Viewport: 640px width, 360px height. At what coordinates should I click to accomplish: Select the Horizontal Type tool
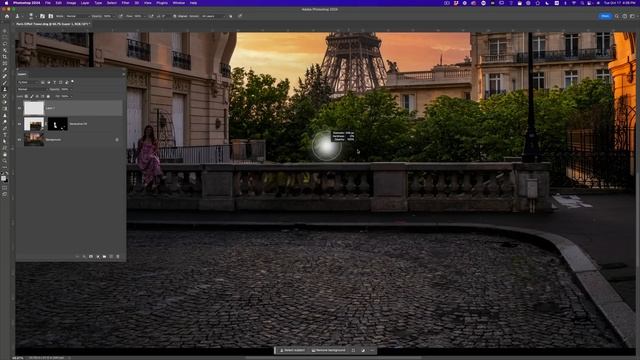pyautogui.click(x=5, y=135)
